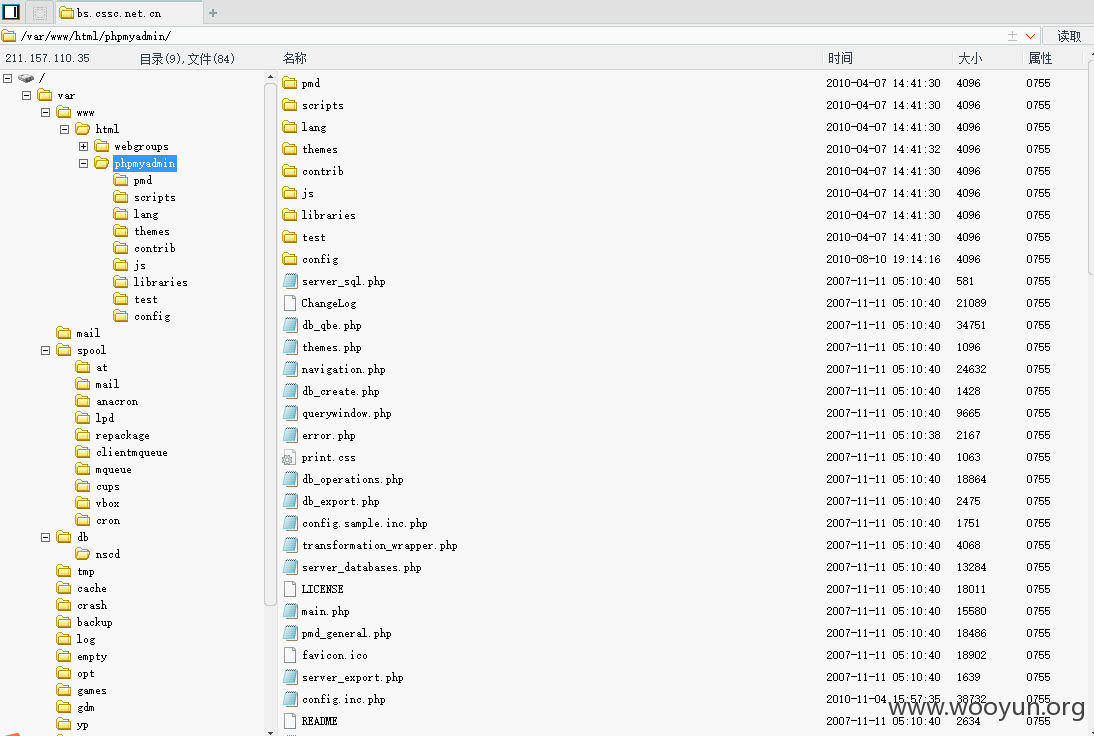Click the navigation.php file icon

click(x=290, y=369)
